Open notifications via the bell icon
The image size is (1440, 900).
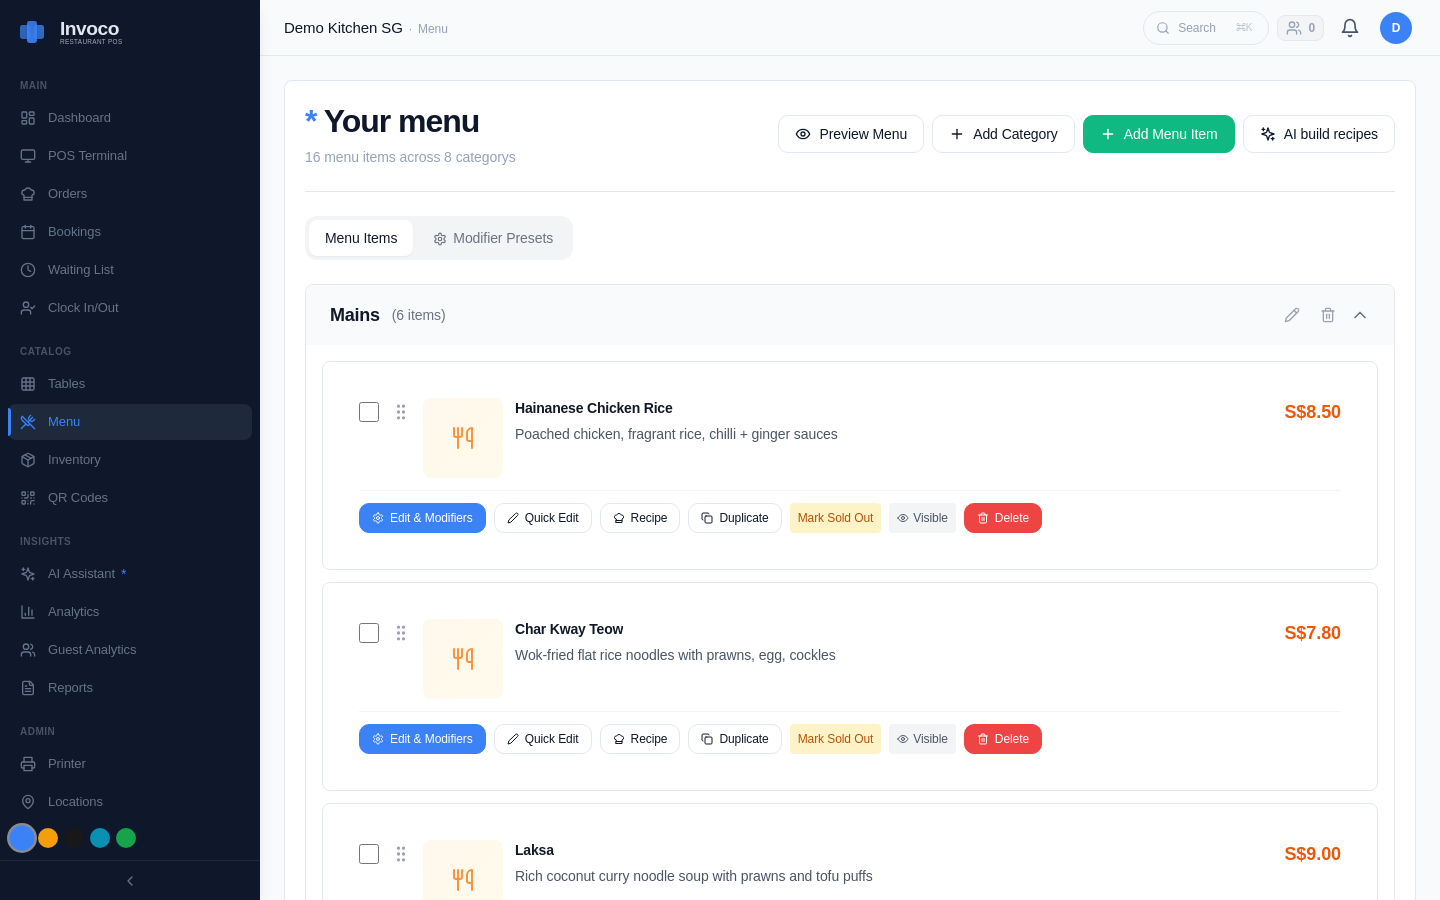point(1350,28)
